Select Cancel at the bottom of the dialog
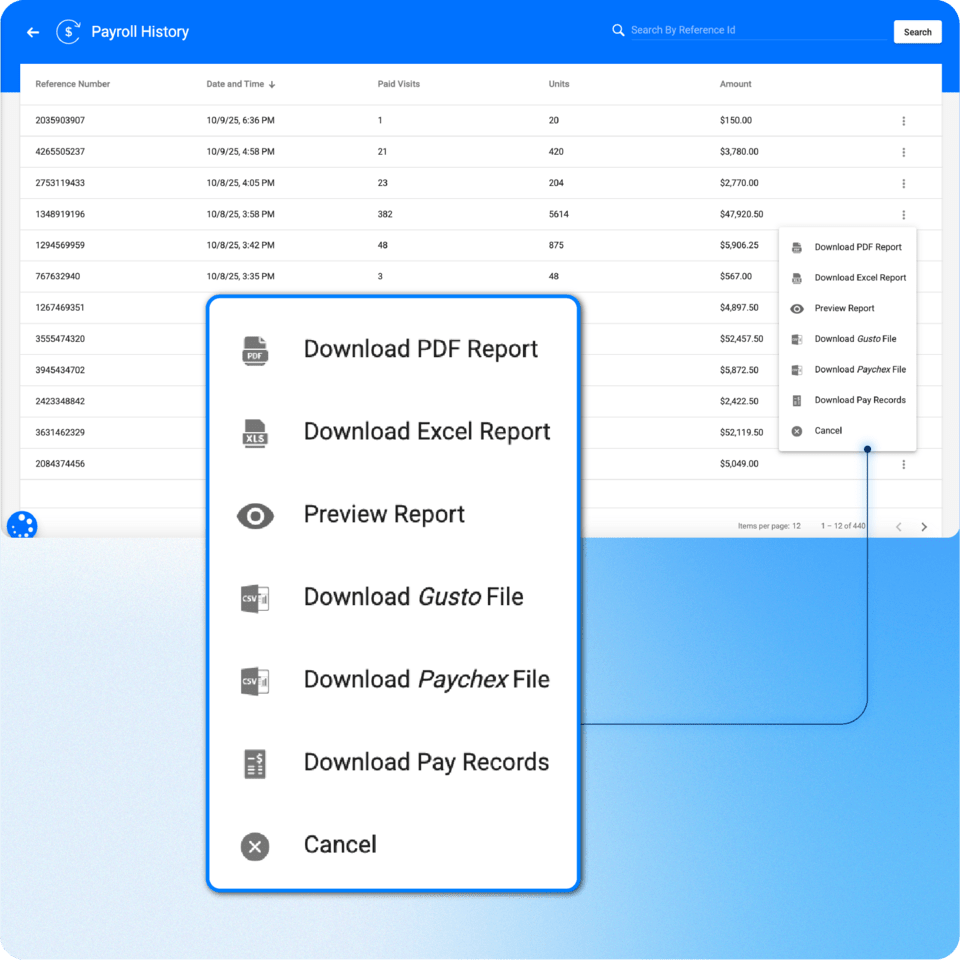Viewport: 960px width, 960px height. [339, 845]
